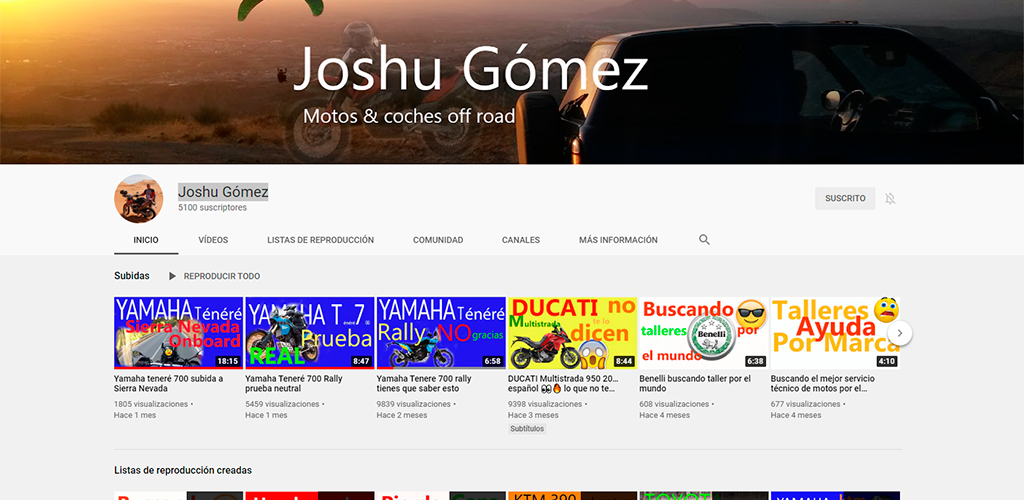Click the notification bell icon
1024x500 pixels.
tap(890, 198)
